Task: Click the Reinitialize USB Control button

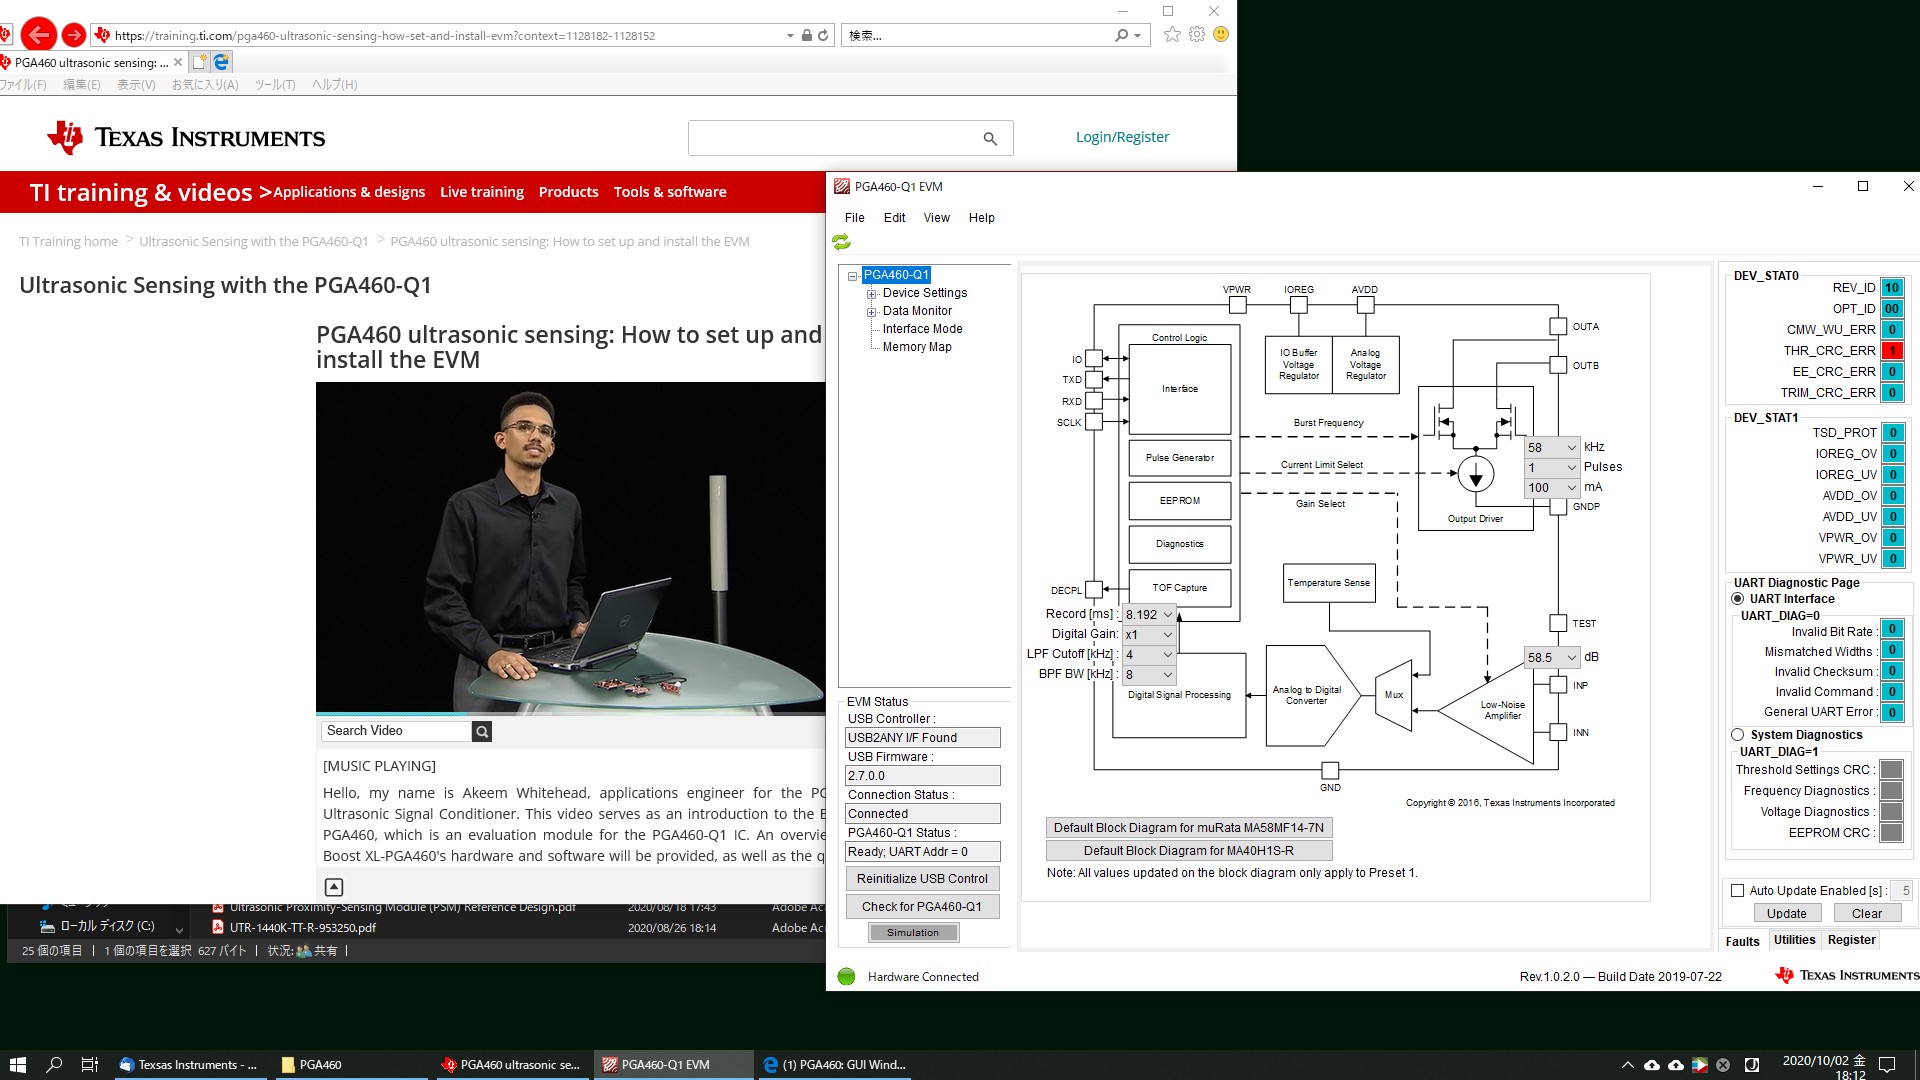Action: [x=922, y=879]
